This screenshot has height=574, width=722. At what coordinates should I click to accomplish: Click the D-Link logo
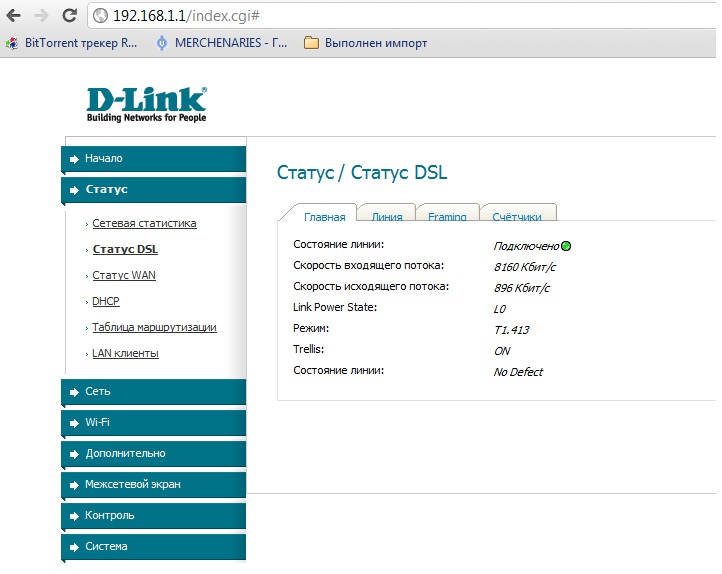(146, 103)
